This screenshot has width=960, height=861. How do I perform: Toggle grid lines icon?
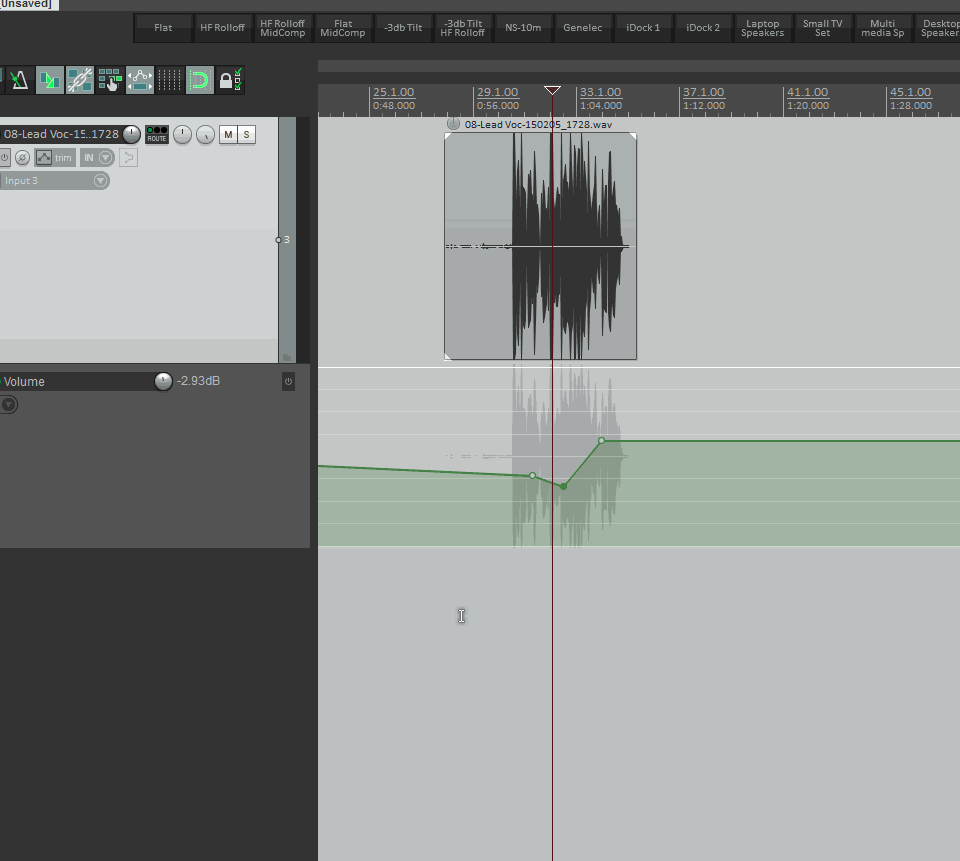(170, 80)
